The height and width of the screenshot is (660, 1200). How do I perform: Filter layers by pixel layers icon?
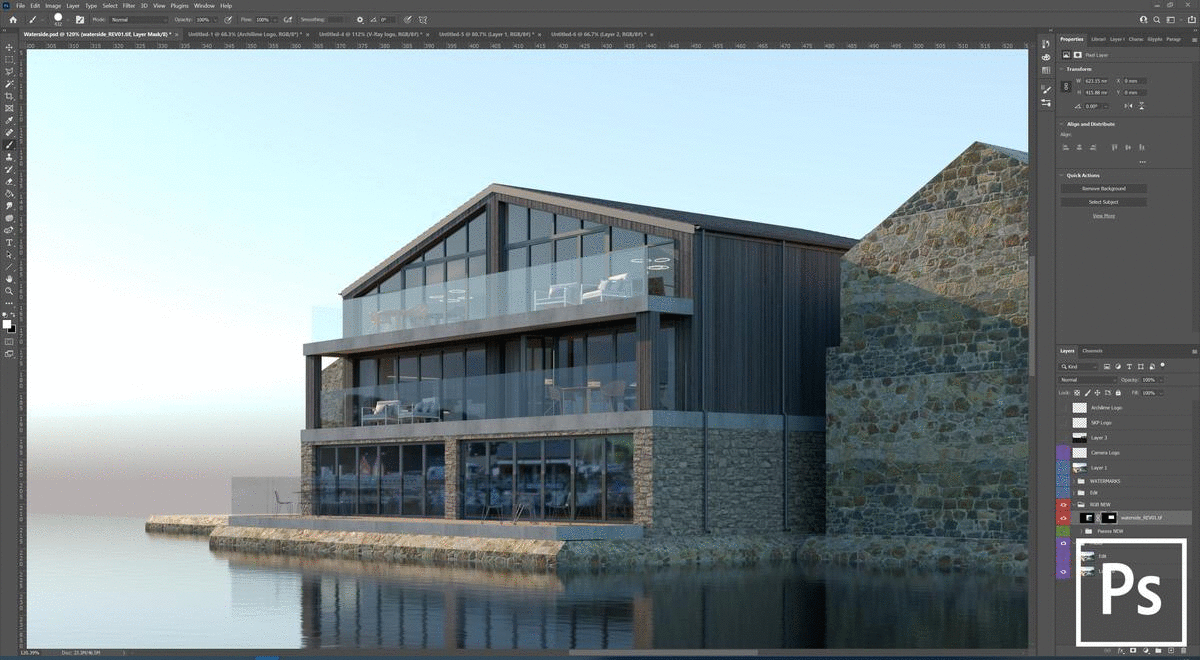[1107, 367]
